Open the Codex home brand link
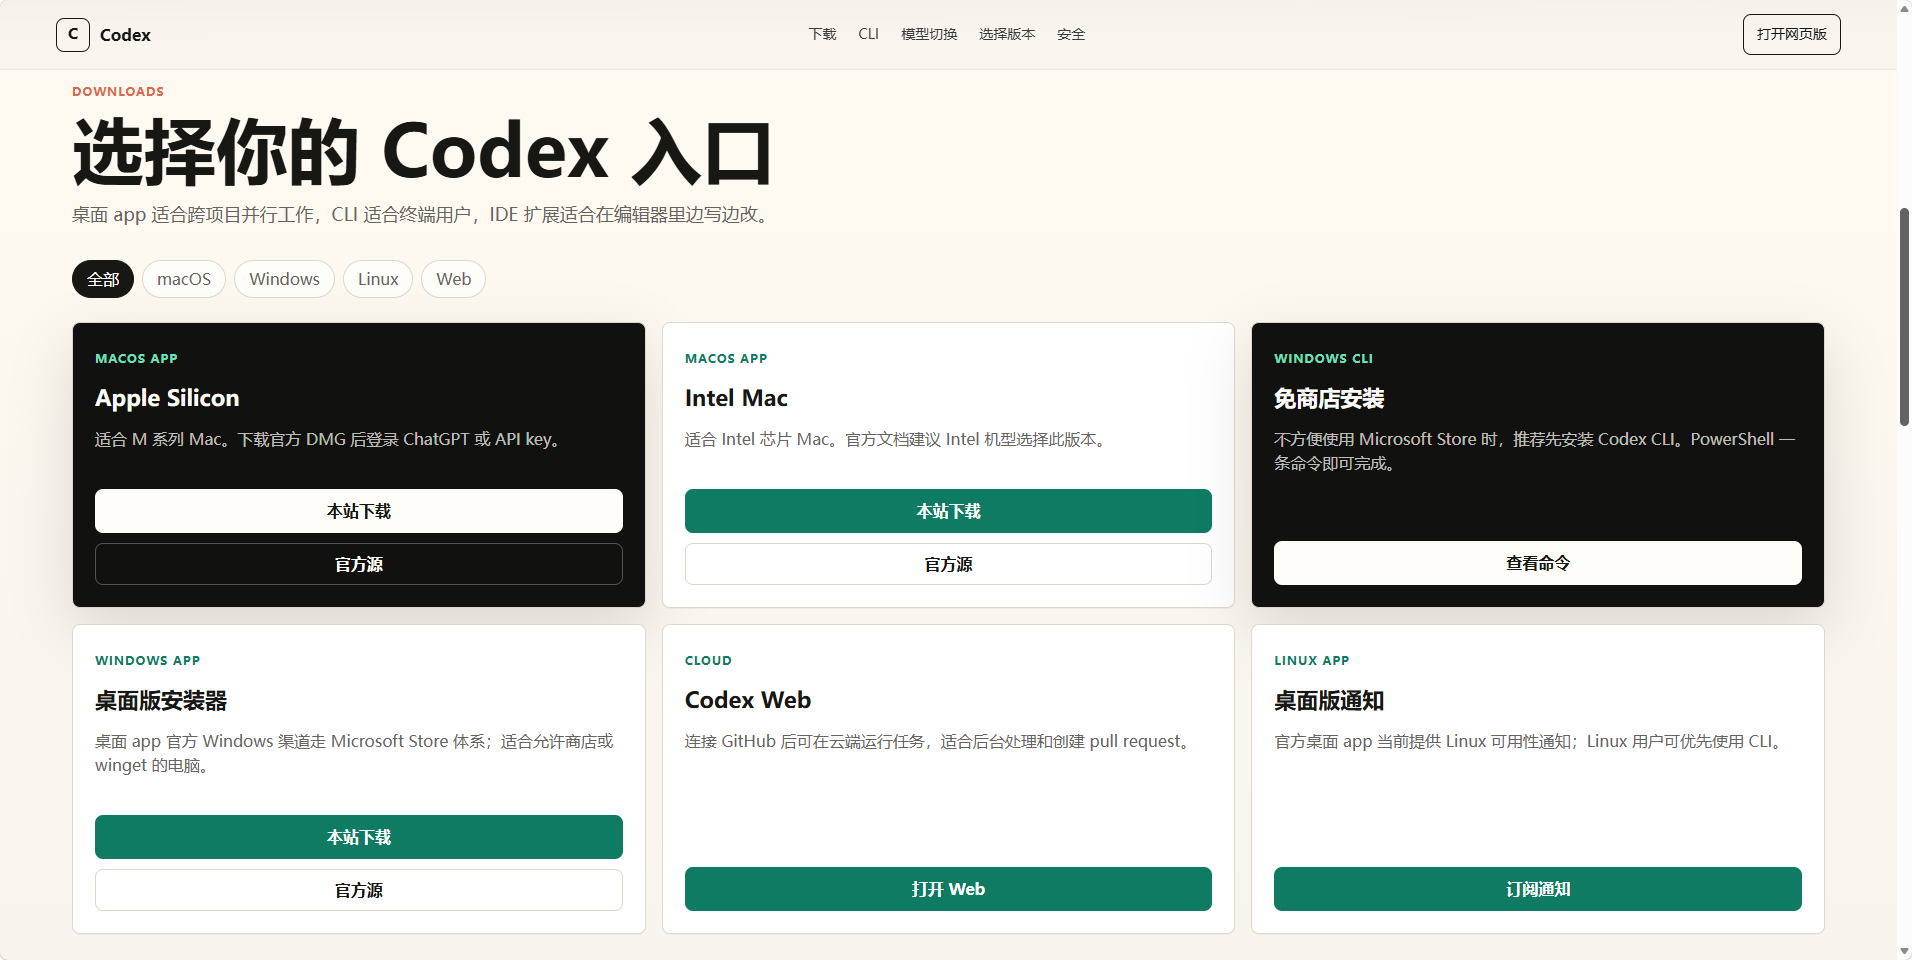The image size is (1912, 960). [104, 35]
